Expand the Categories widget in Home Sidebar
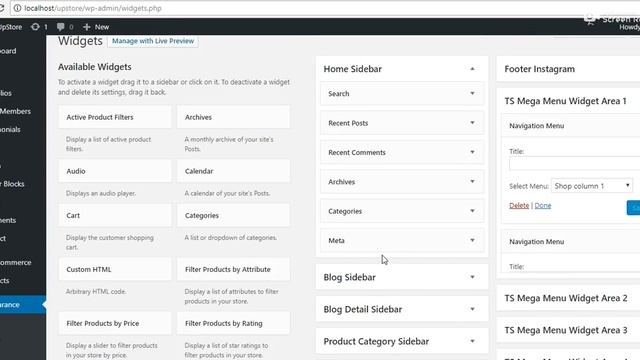The width and height of the screenshot is (640, 360). pos(472,211)
